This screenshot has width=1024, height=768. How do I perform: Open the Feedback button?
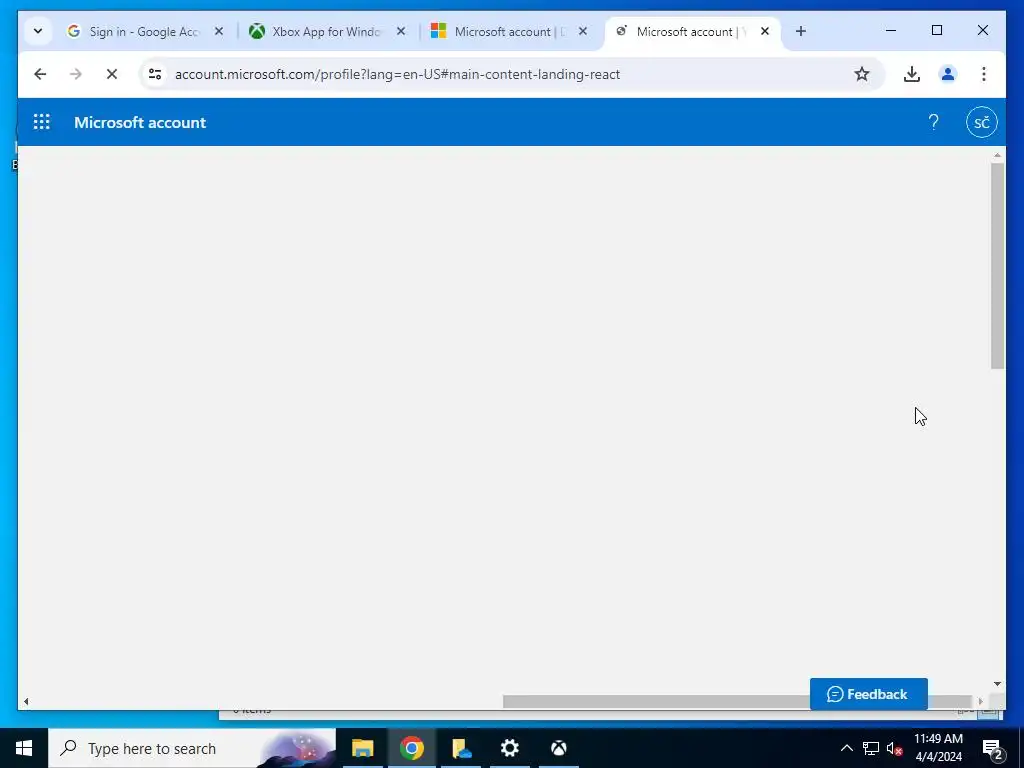(869, 694)
